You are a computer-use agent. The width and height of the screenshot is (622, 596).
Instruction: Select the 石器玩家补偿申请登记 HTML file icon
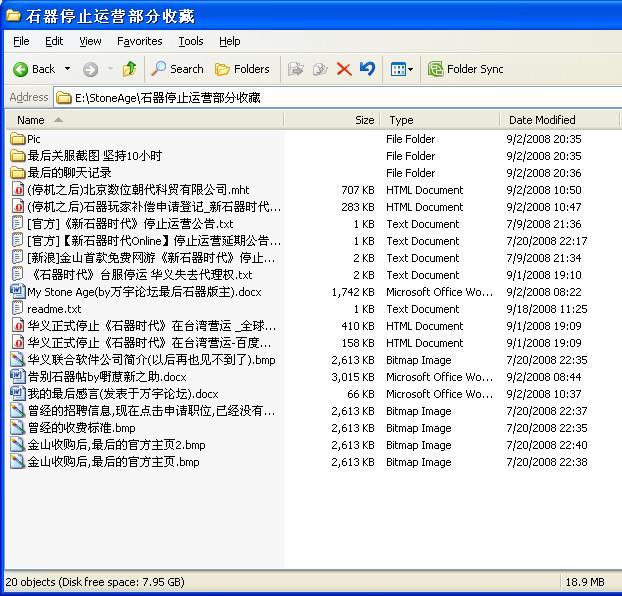18,207
